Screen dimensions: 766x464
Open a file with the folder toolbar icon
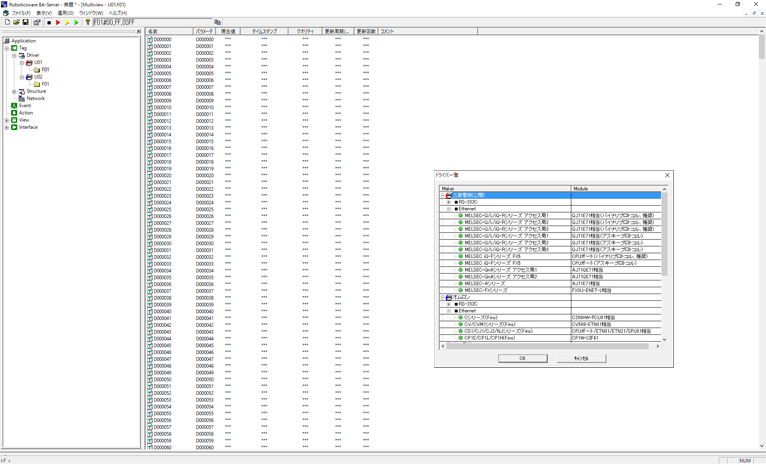(16, 22)
